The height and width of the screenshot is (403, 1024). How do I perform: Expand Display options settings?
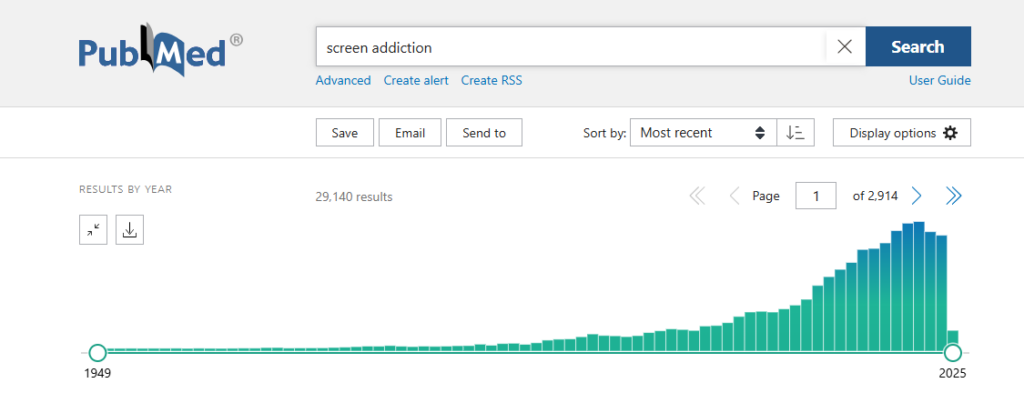pos(902,133)
